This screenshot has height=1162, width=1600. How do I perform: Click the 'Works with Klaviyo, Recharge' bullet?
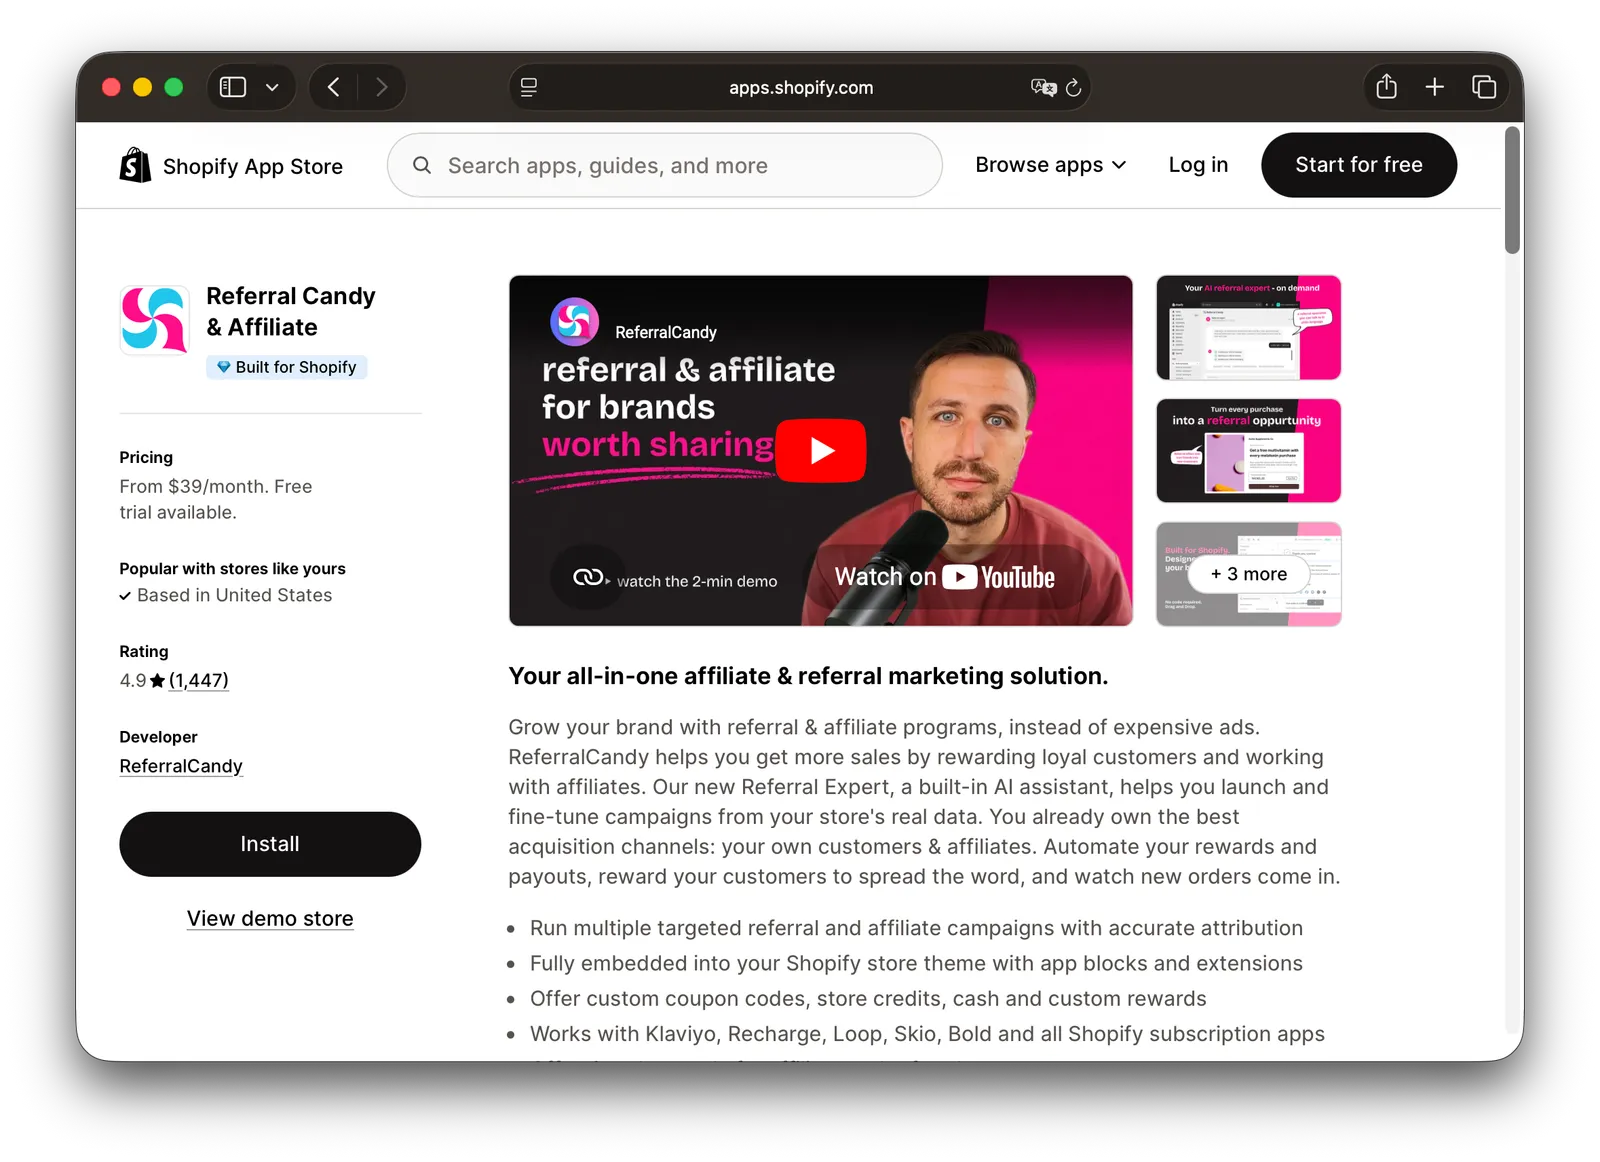point(927,1034)
